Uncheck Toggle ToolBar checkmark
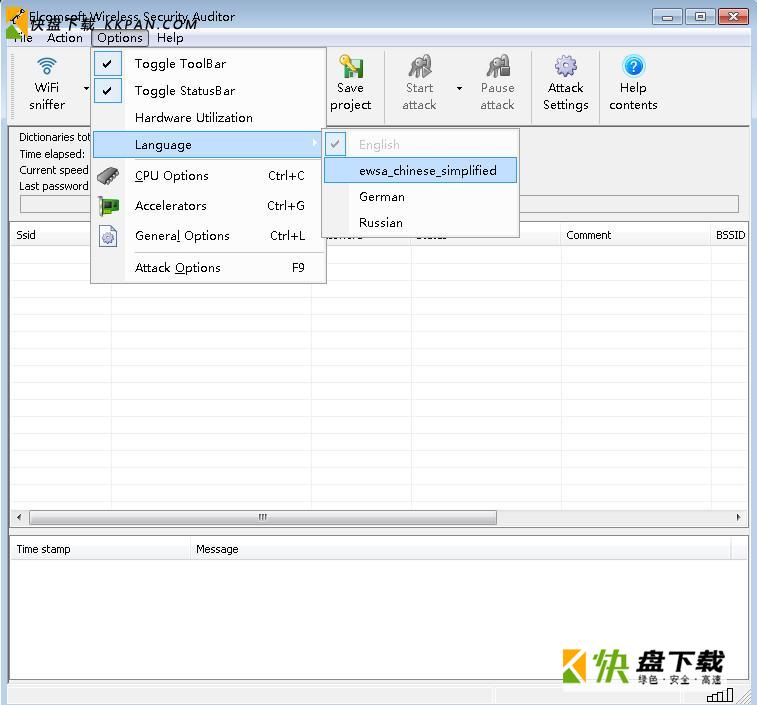This screenshot has height=705, width=757. [108, 64]
